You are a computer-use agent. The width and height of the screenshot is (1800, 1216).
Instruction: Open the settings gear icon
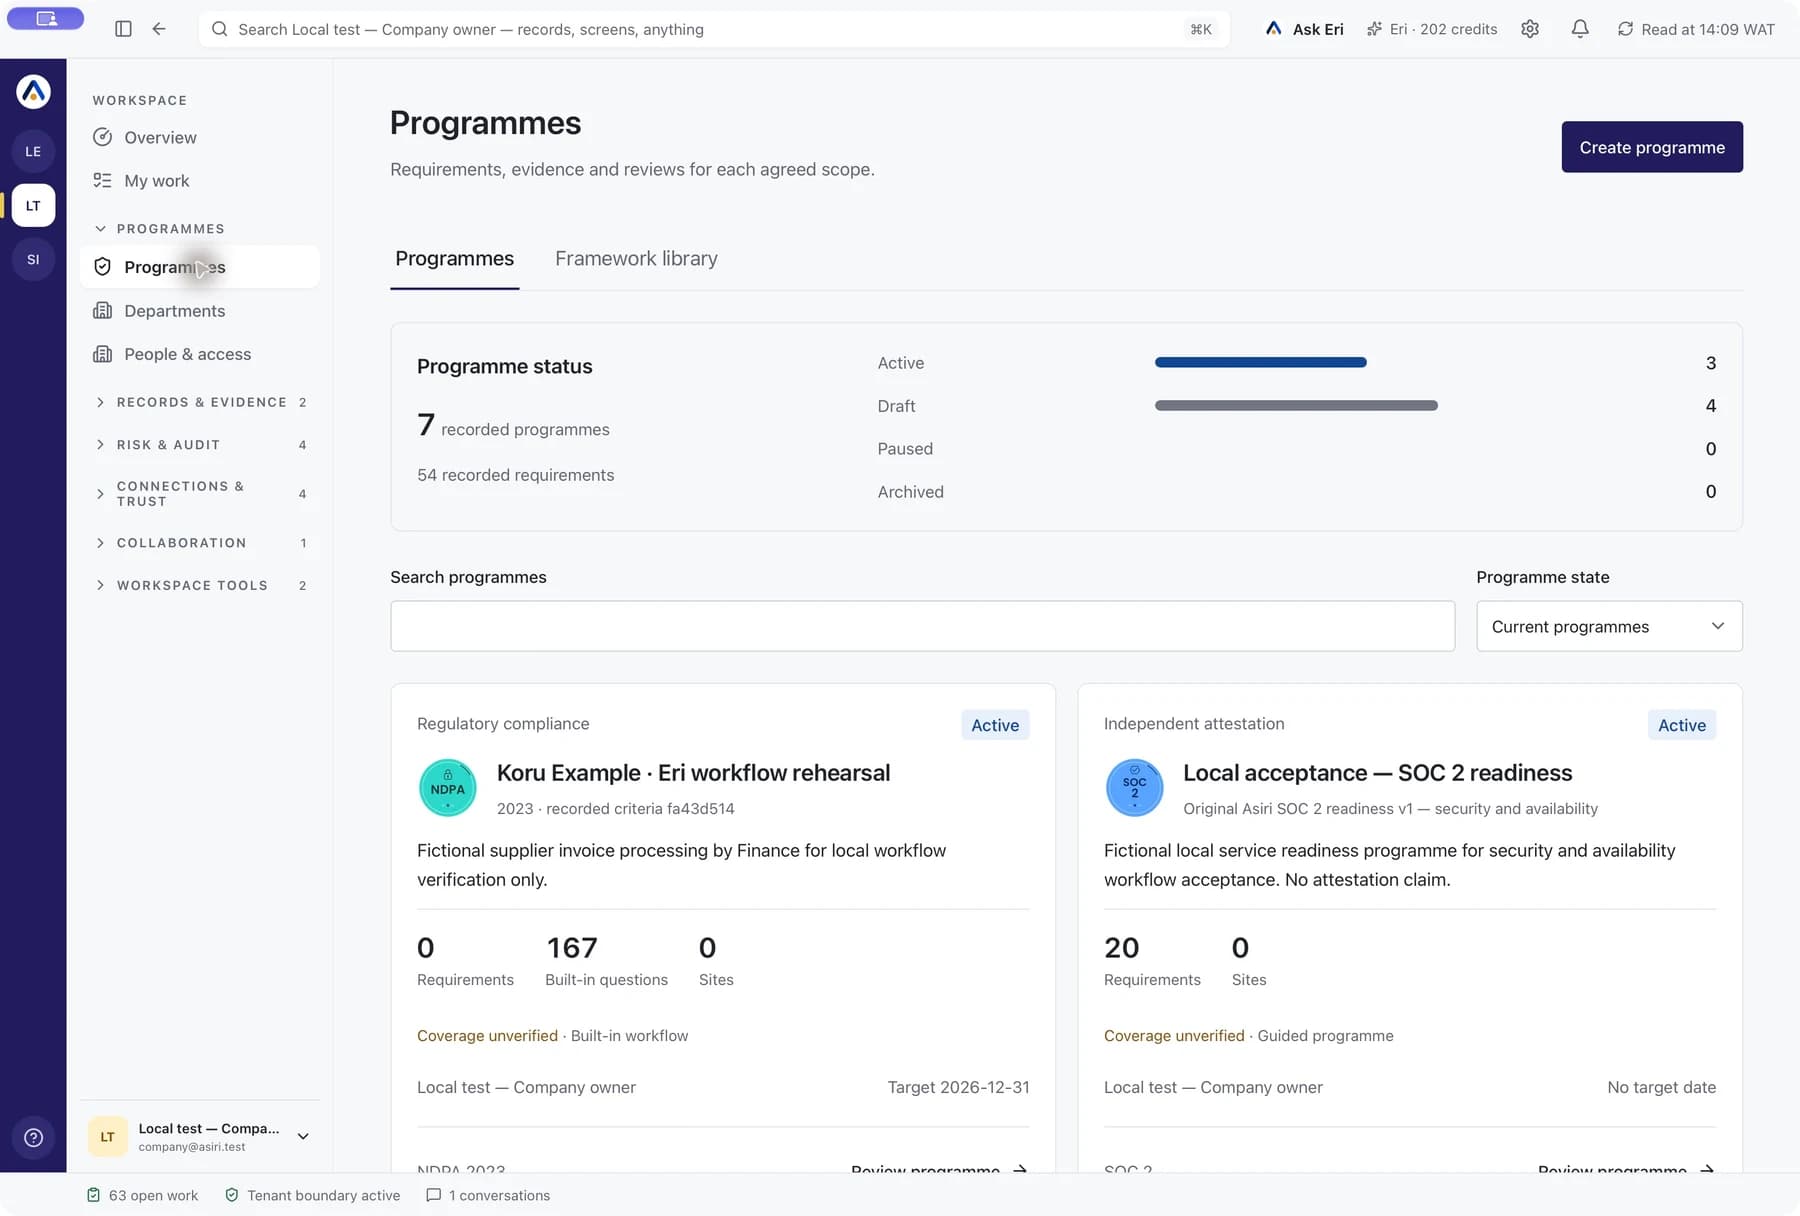tap(1530, 29)
